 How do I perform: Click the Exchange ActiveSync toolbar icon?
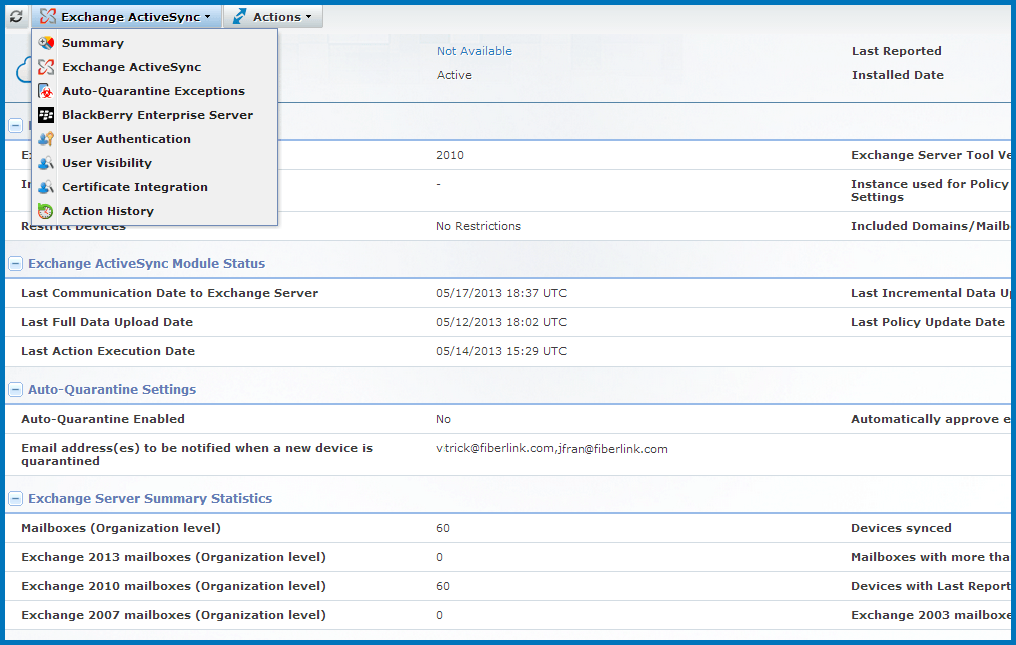pyautogui.click(x=48, y=17)
